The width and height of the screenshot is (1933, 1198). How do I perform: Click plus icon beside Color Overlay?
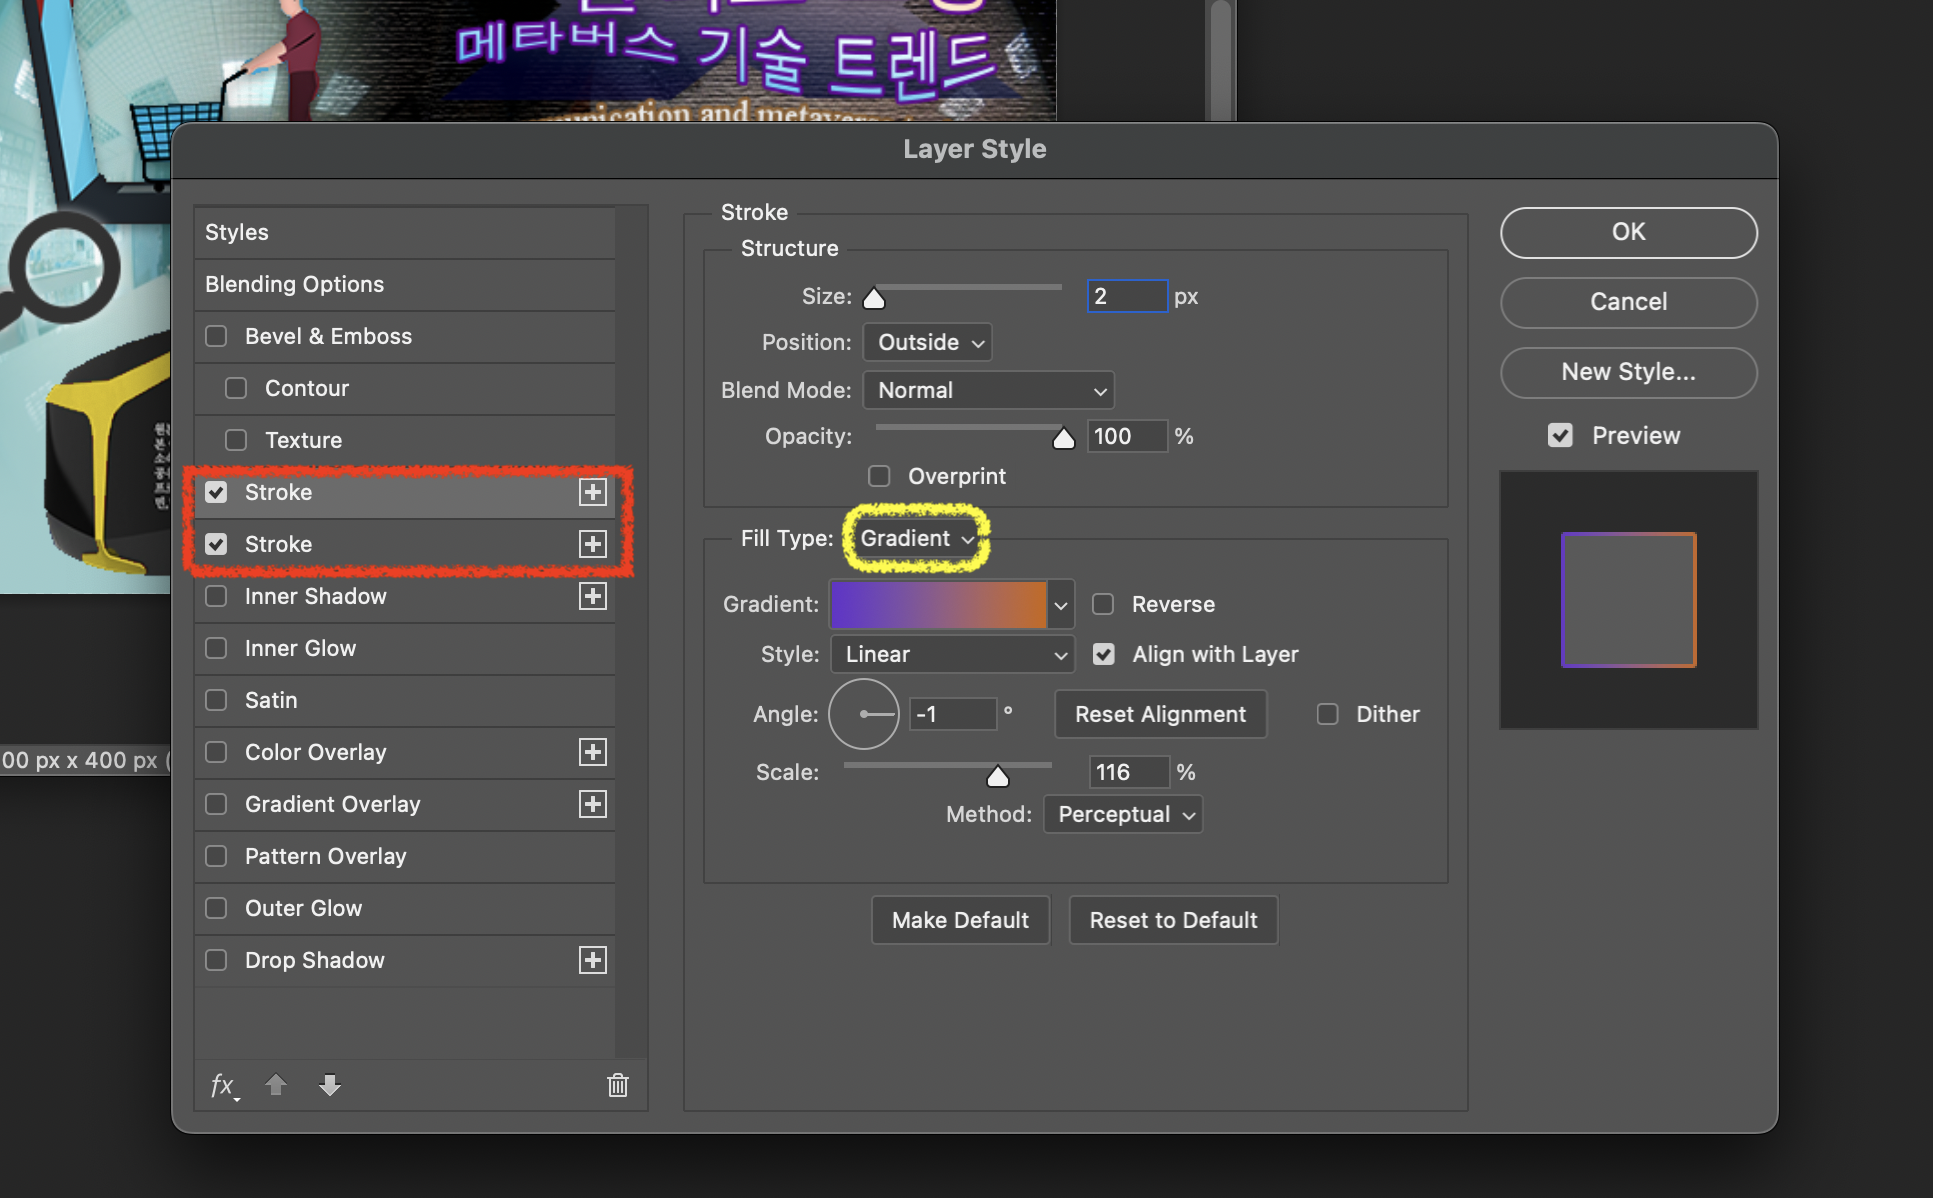click(x=593, y=752)
